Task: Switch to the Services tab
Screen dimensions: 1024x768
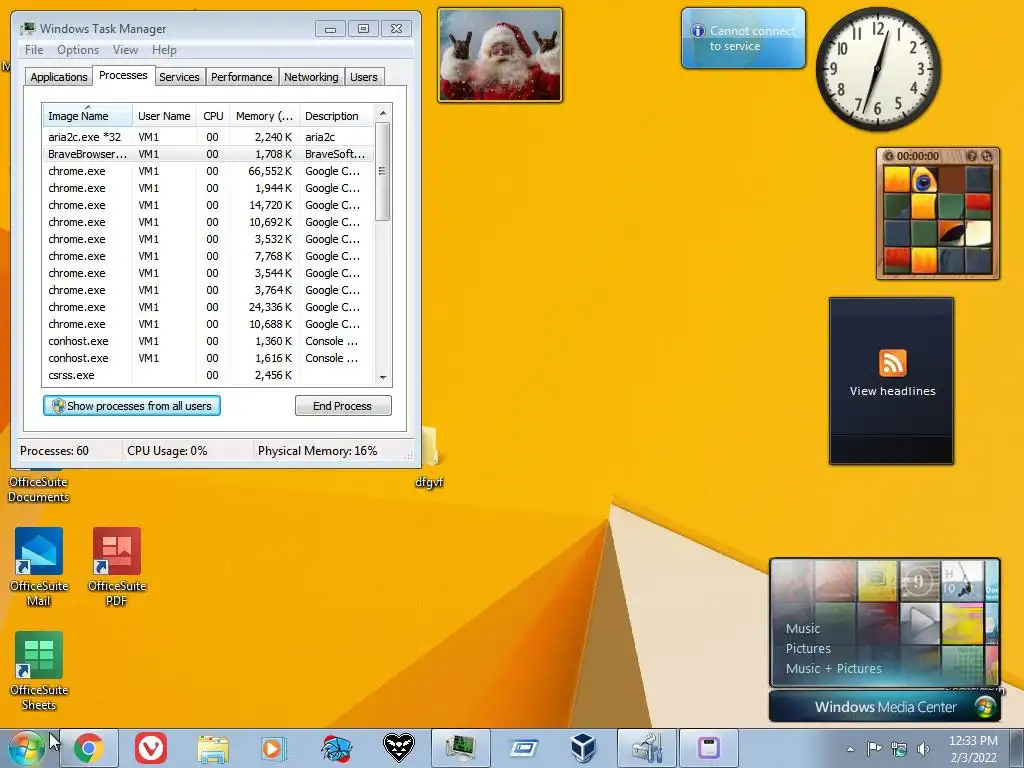Action: pos(179,76)
